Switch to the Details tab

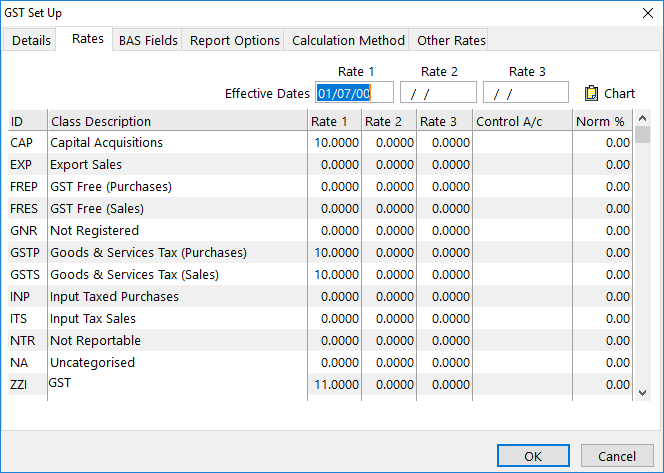coord(31,40)
